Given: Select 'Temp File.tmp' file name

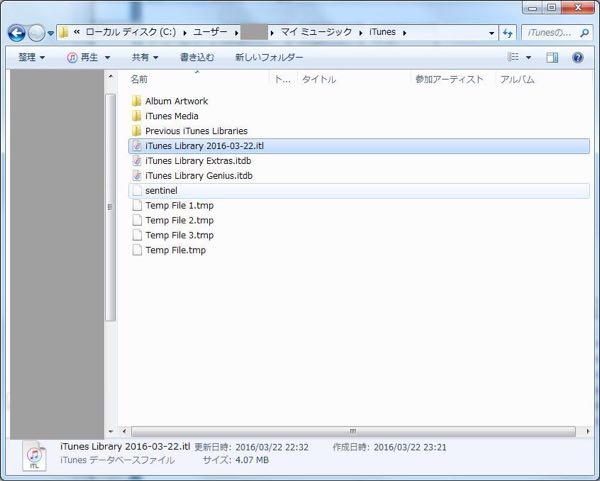Looking at the screenshot, I should tap(175, 250).
